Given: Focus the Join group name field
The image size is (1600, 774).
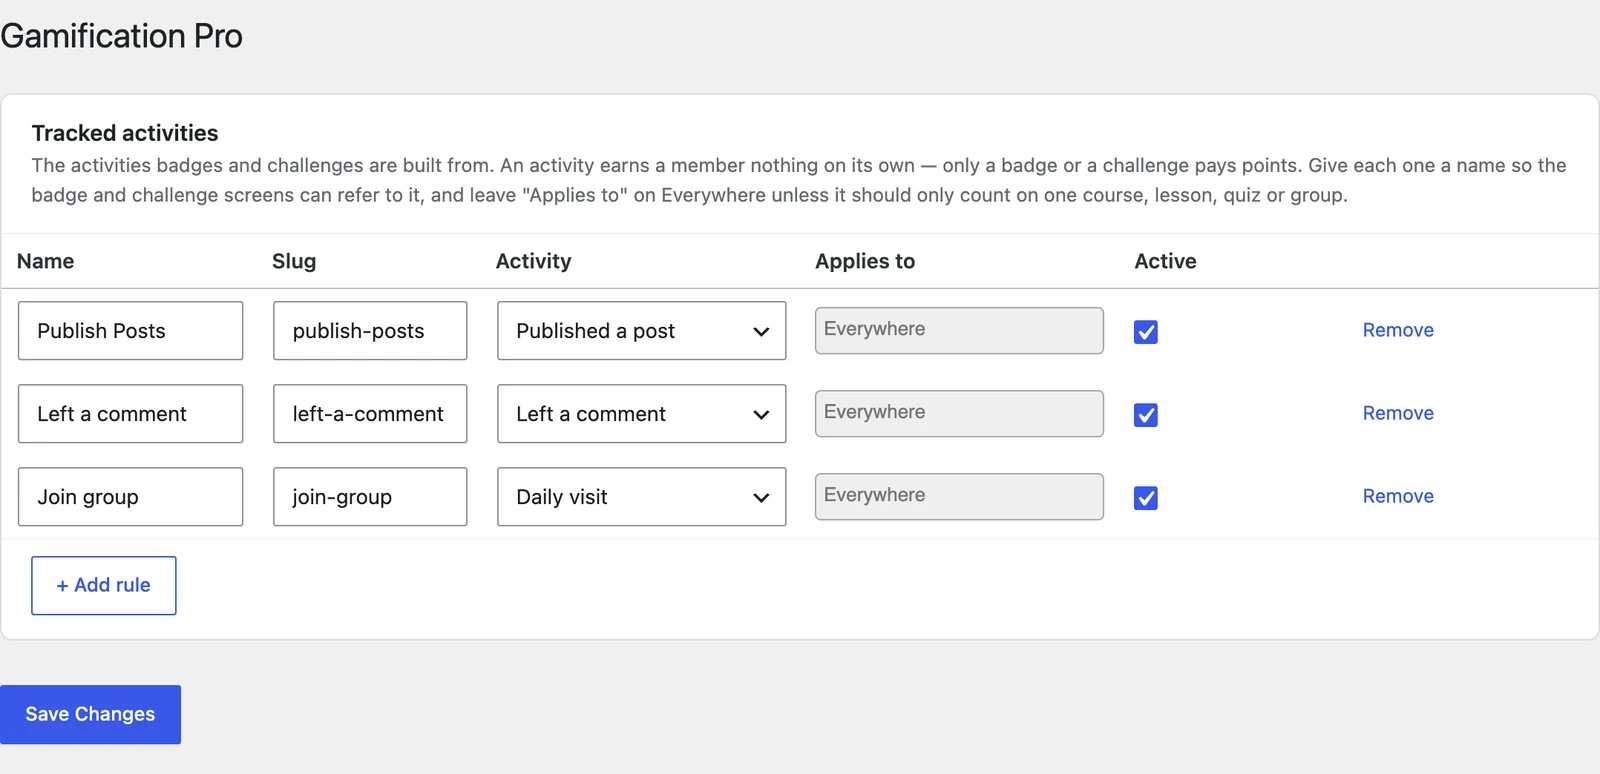Looking at the screenshot, I should click(130, 497).
